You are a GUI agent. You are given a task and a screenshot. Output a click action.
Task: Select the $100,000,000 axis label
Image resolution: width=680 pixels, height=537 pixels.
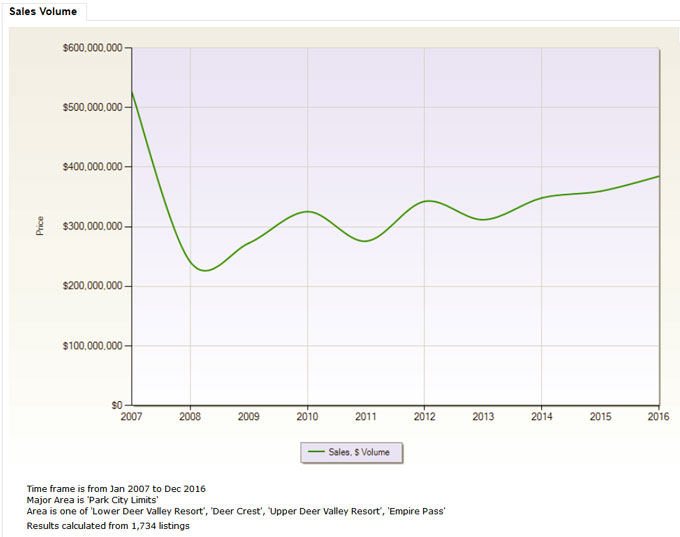pyautogui.click(x=93, y=346)
